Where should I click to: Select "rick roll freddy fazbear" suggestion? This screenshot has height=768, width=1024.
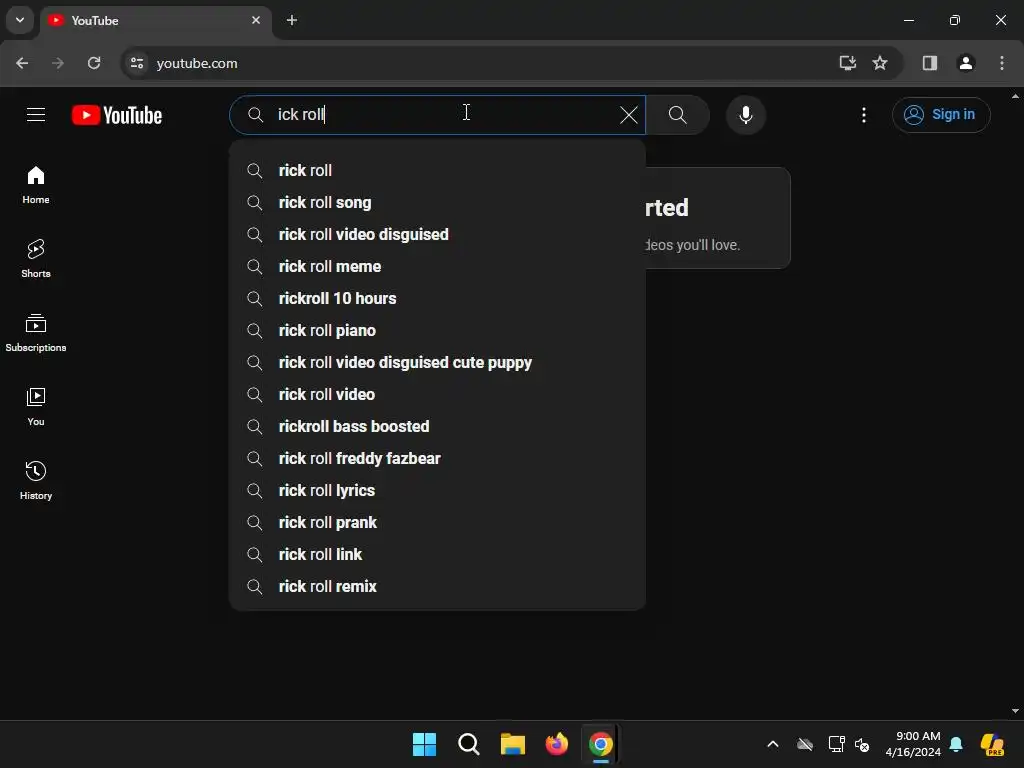[437, 458]
